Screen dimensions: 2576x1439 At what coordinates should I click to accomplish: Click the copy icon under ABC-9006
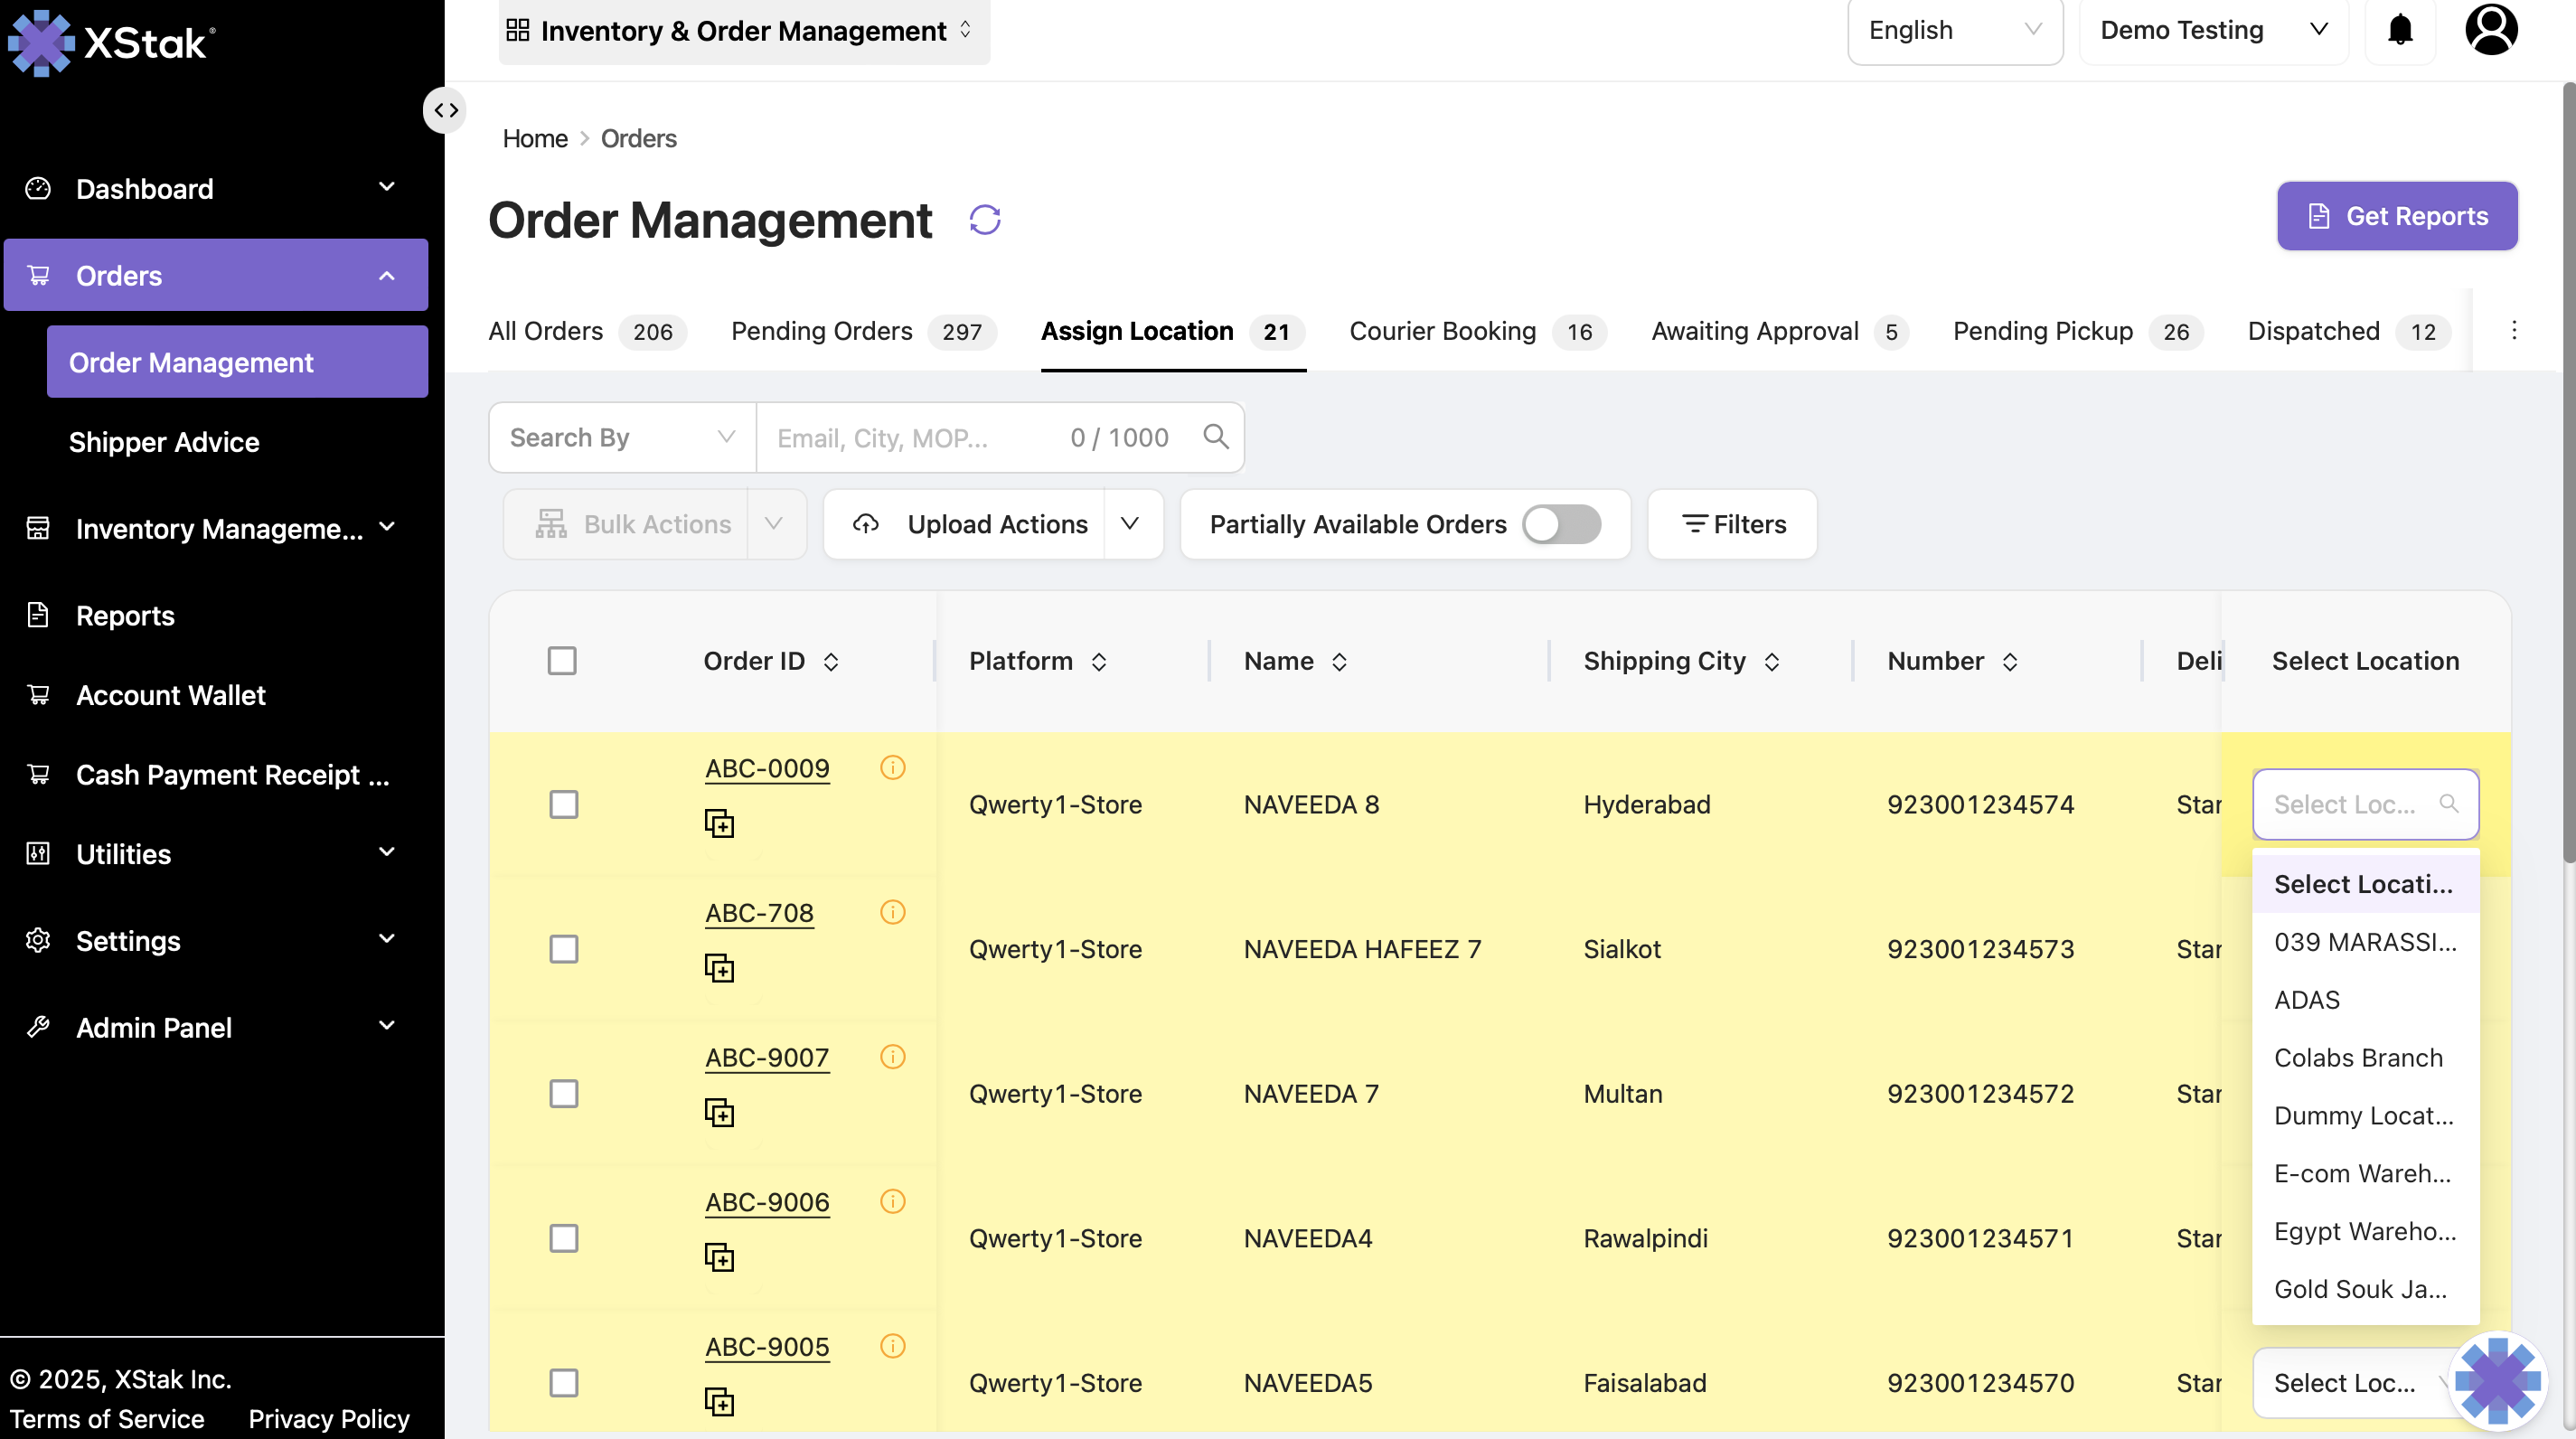(x=719, y=1258)
